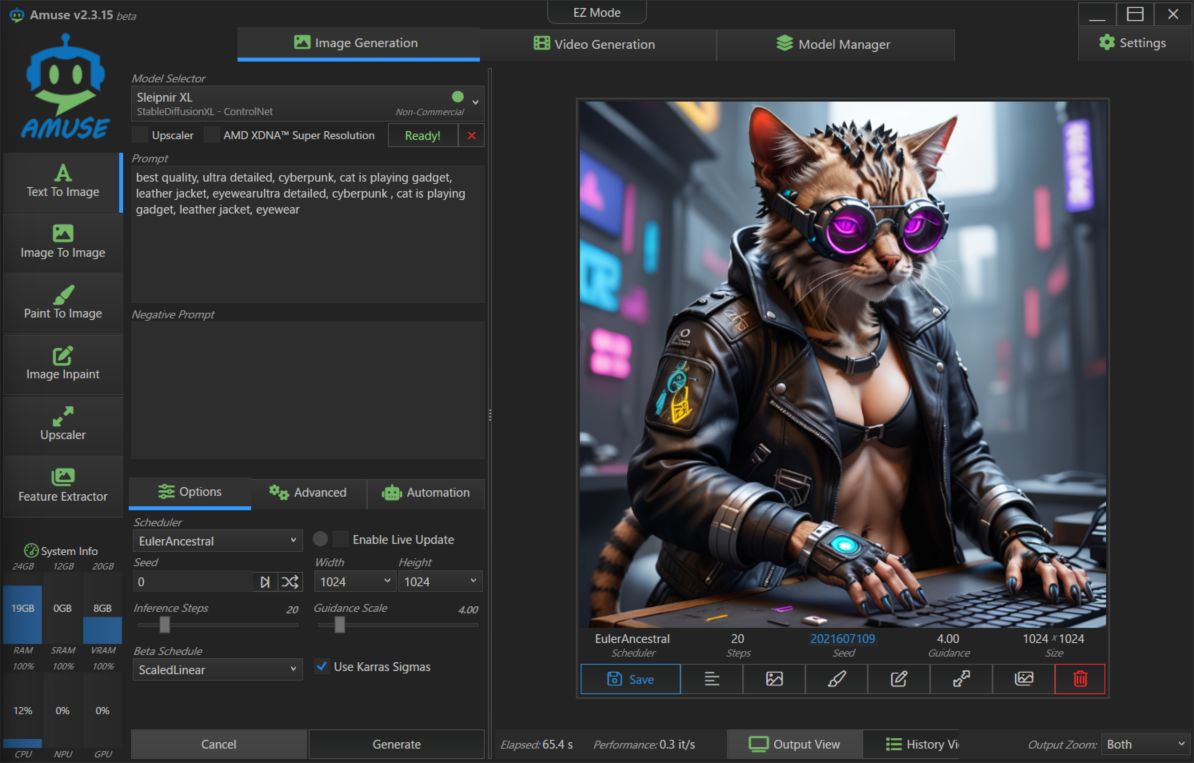1194x763 pixels.
Task: Open the Scheduler dropdown EulerAncestral
Action: [x=217, y=540]
